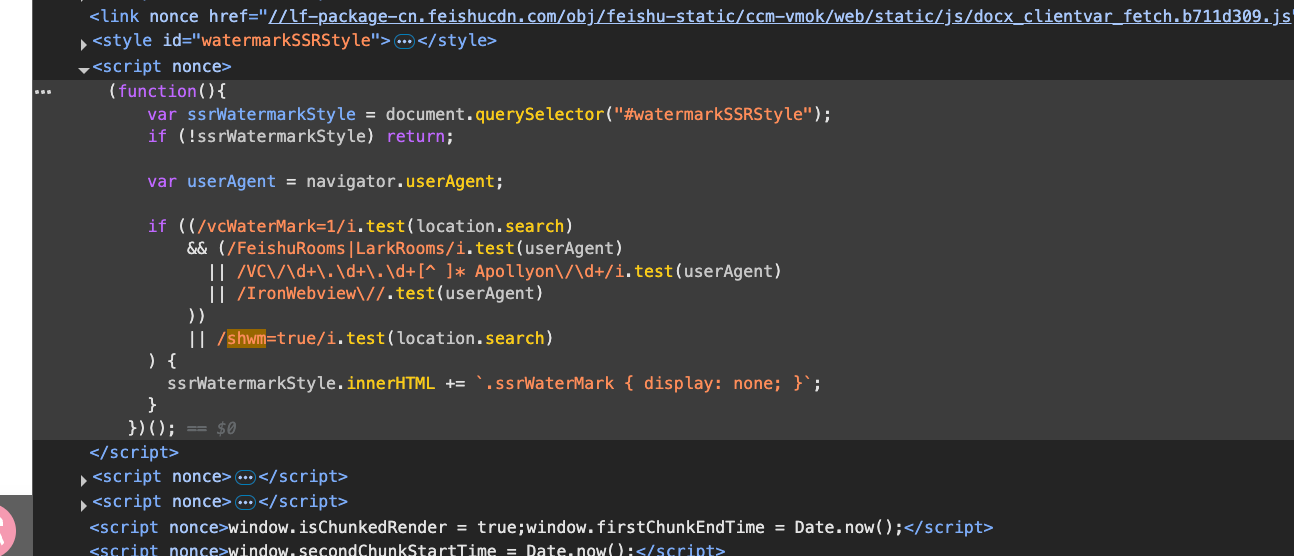1294x556 pixels.
Task: Click the Apollyon regex test line
Action: coord(494,271)
